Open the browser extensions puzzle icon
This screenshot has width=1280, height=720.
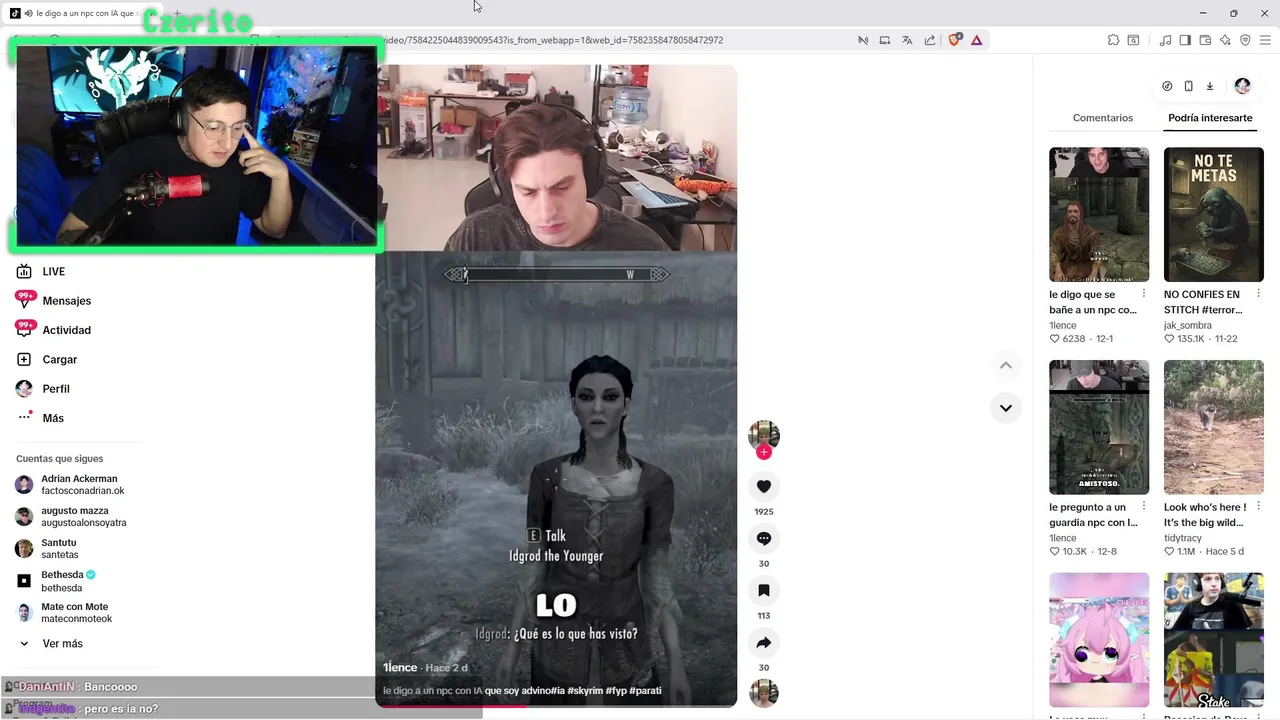click(x=1113, y=40)
